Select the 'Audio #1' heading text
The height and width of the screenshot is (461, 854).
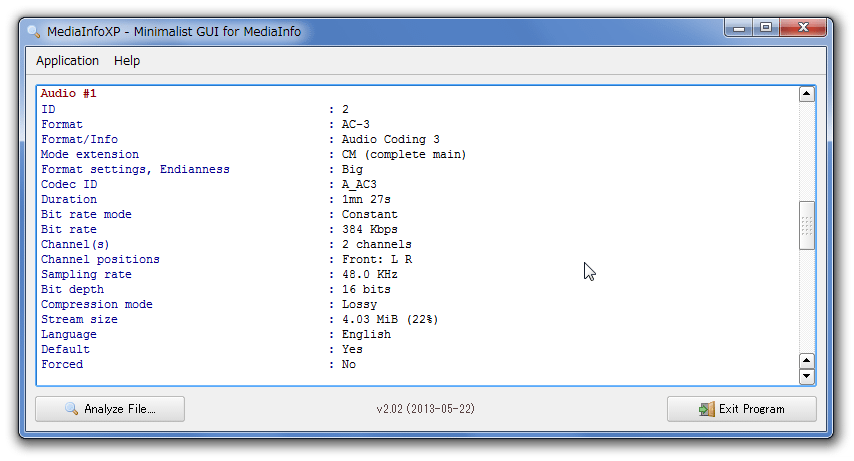(x=69, y=93)
